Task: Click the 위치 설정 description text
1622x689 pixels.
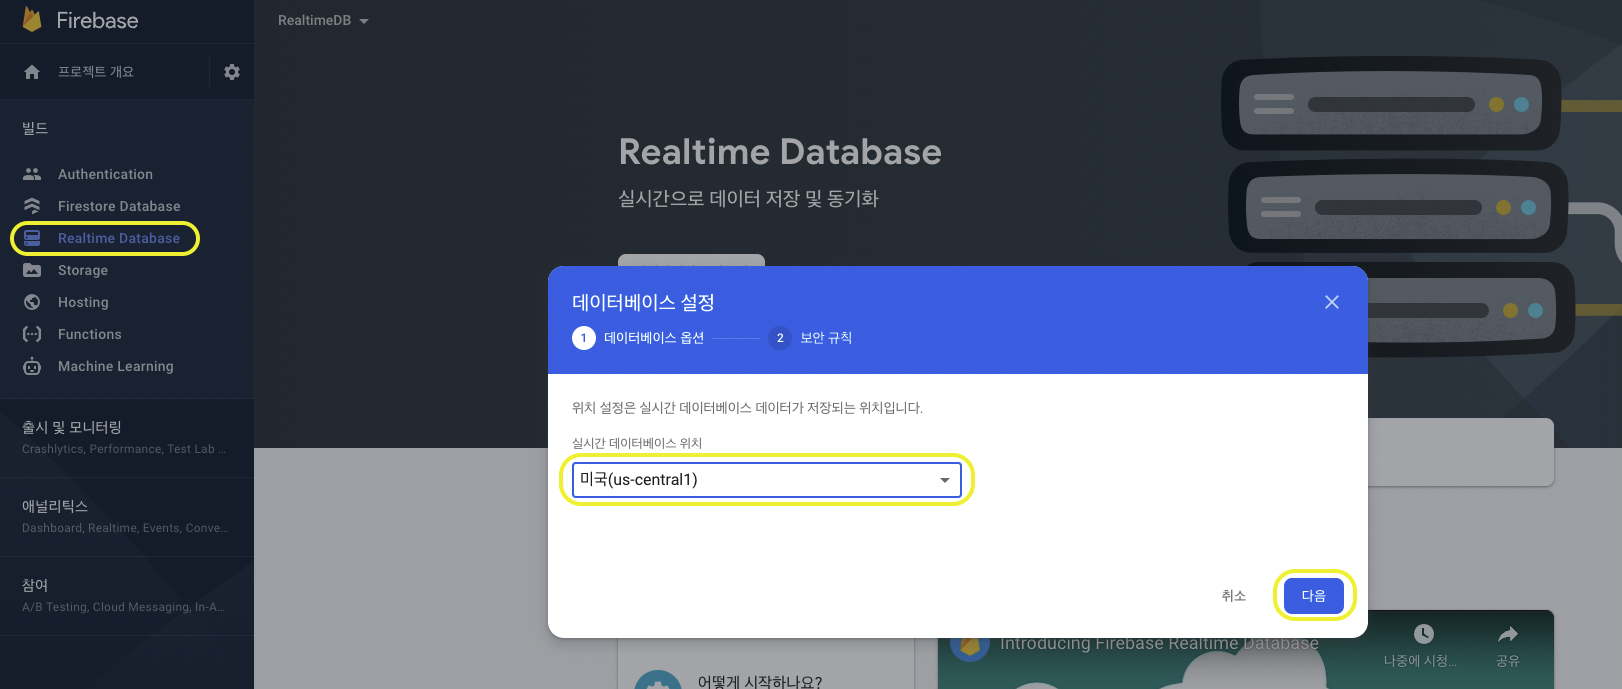Action: pos(747,408)
